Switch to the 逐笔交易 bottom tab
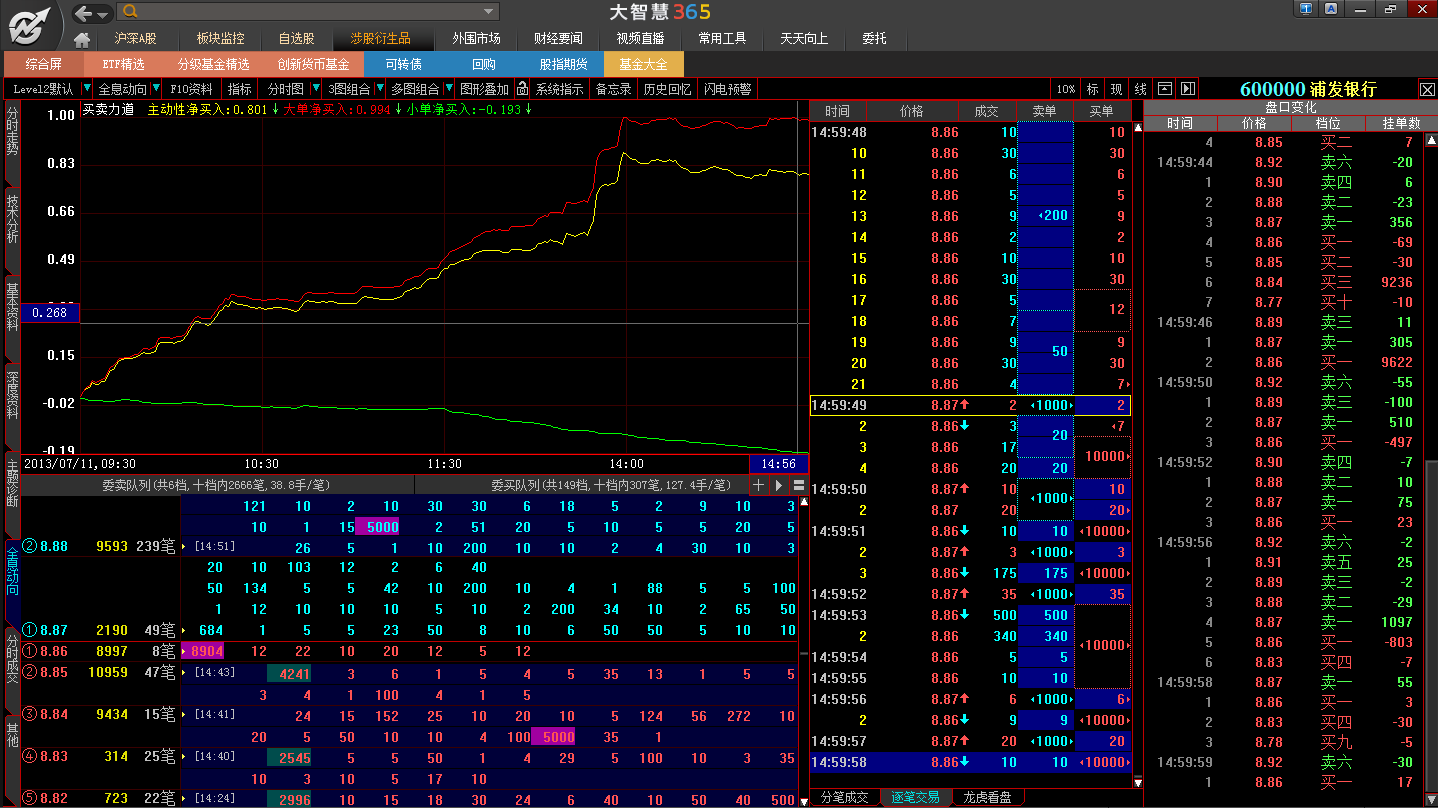 [x=916, y=797]
